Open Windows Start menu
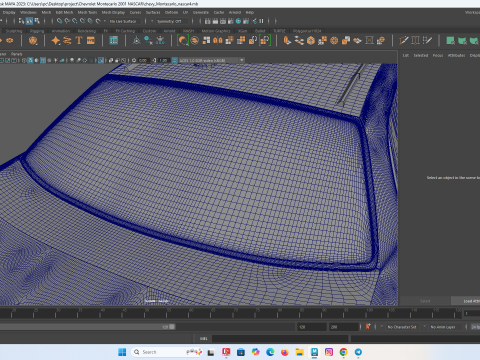This screenshot has height=360, width=480. tap(122, 352)
